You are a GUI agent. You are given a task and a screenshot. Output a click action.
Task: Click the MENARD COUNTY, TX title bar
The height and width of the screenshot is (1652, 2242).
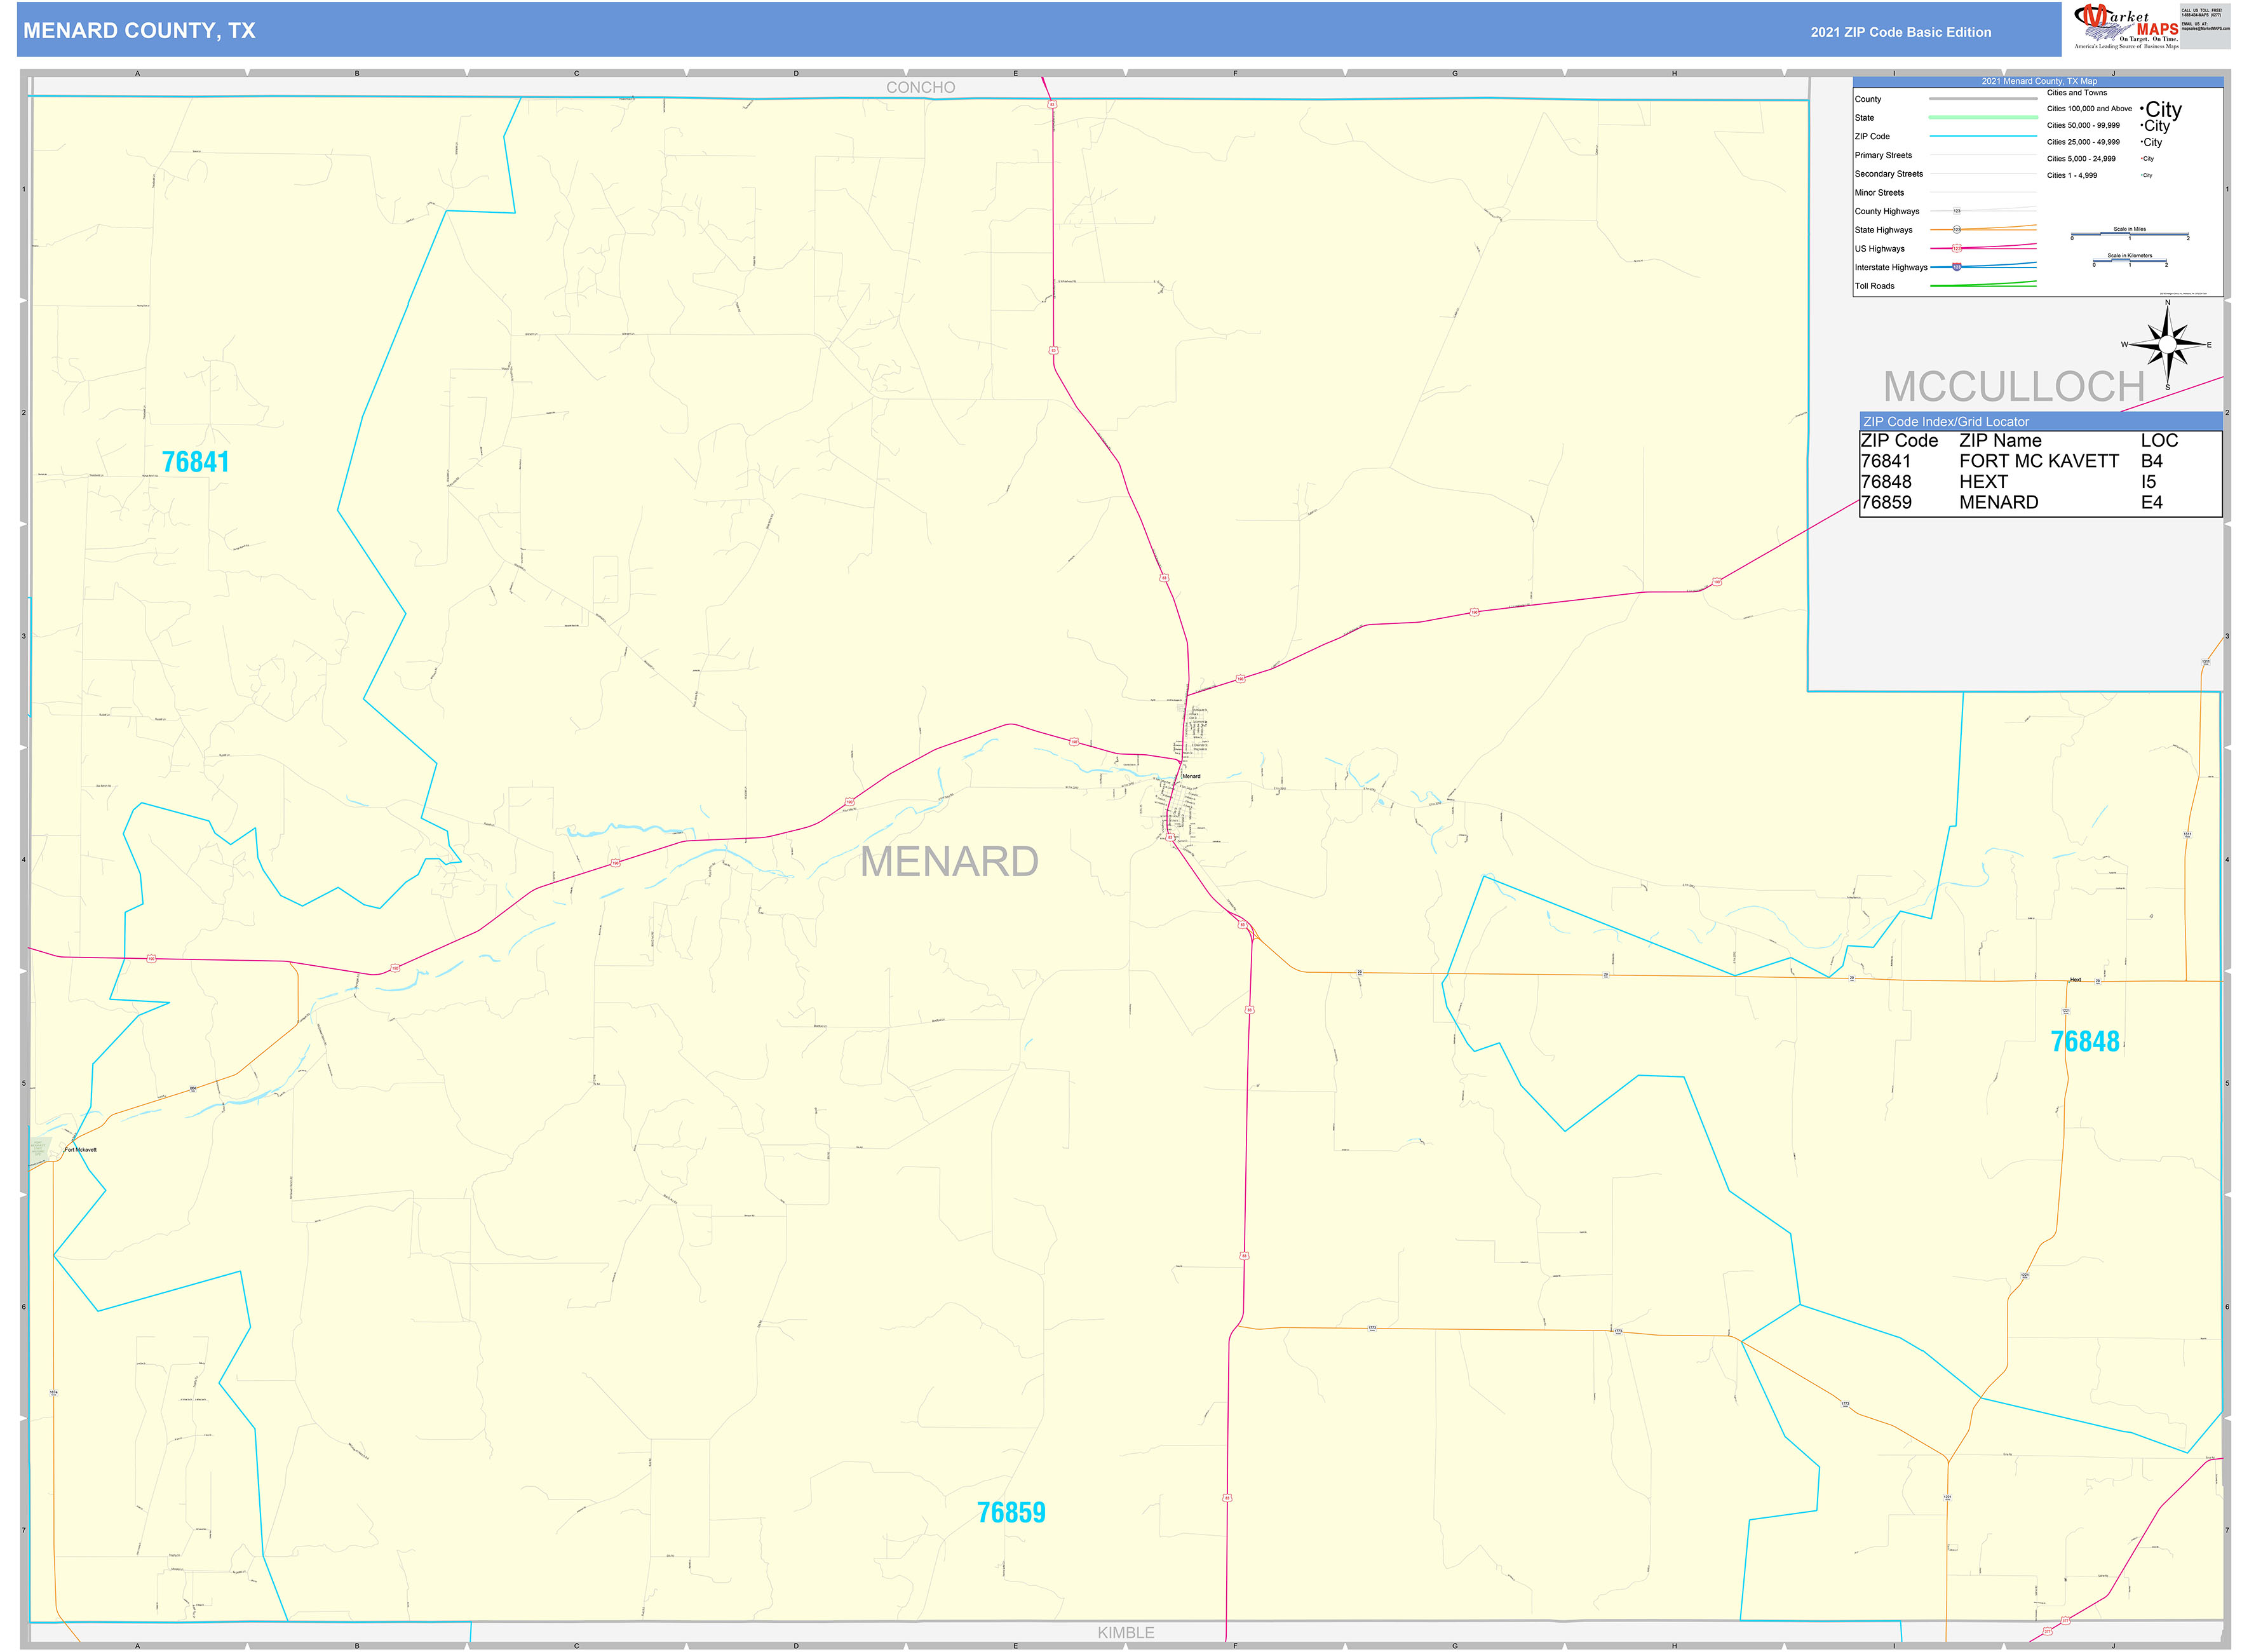(140, 31)
